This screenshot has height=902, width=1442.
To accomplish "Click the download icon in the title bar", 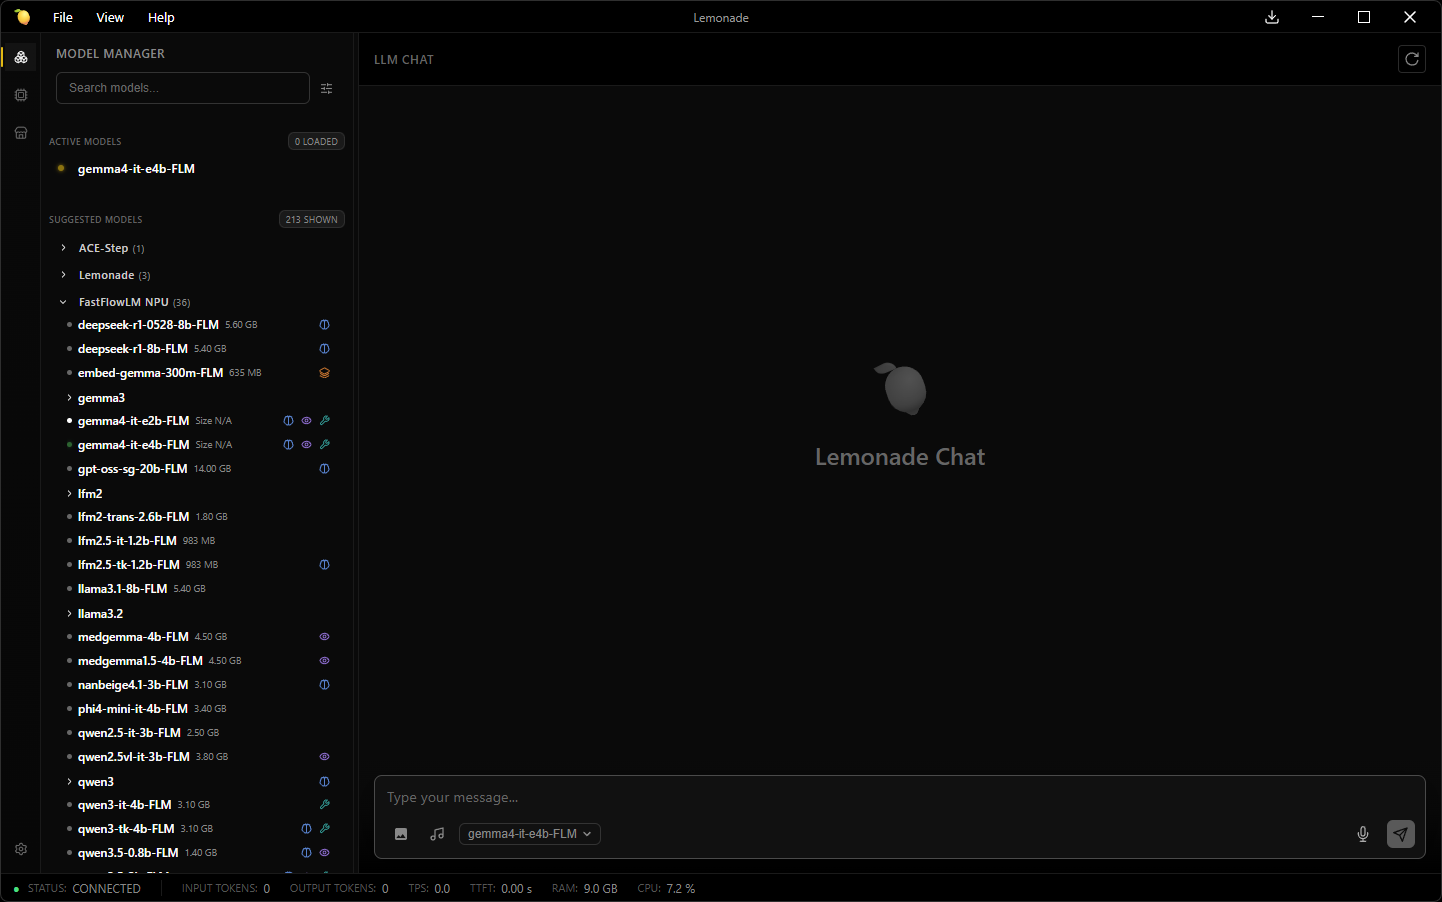I will (1272, 17).
